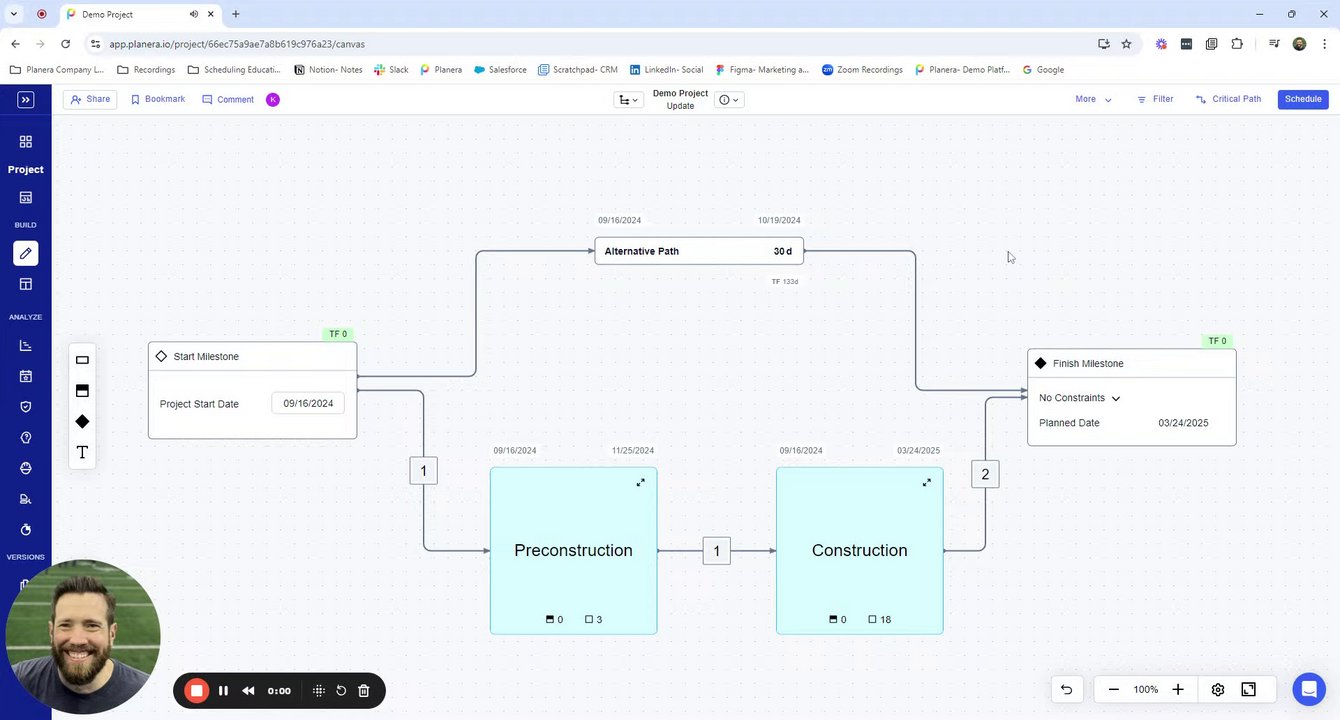
Task: Click the fit-to-screen canvas icon
Action: point(1249,690)
